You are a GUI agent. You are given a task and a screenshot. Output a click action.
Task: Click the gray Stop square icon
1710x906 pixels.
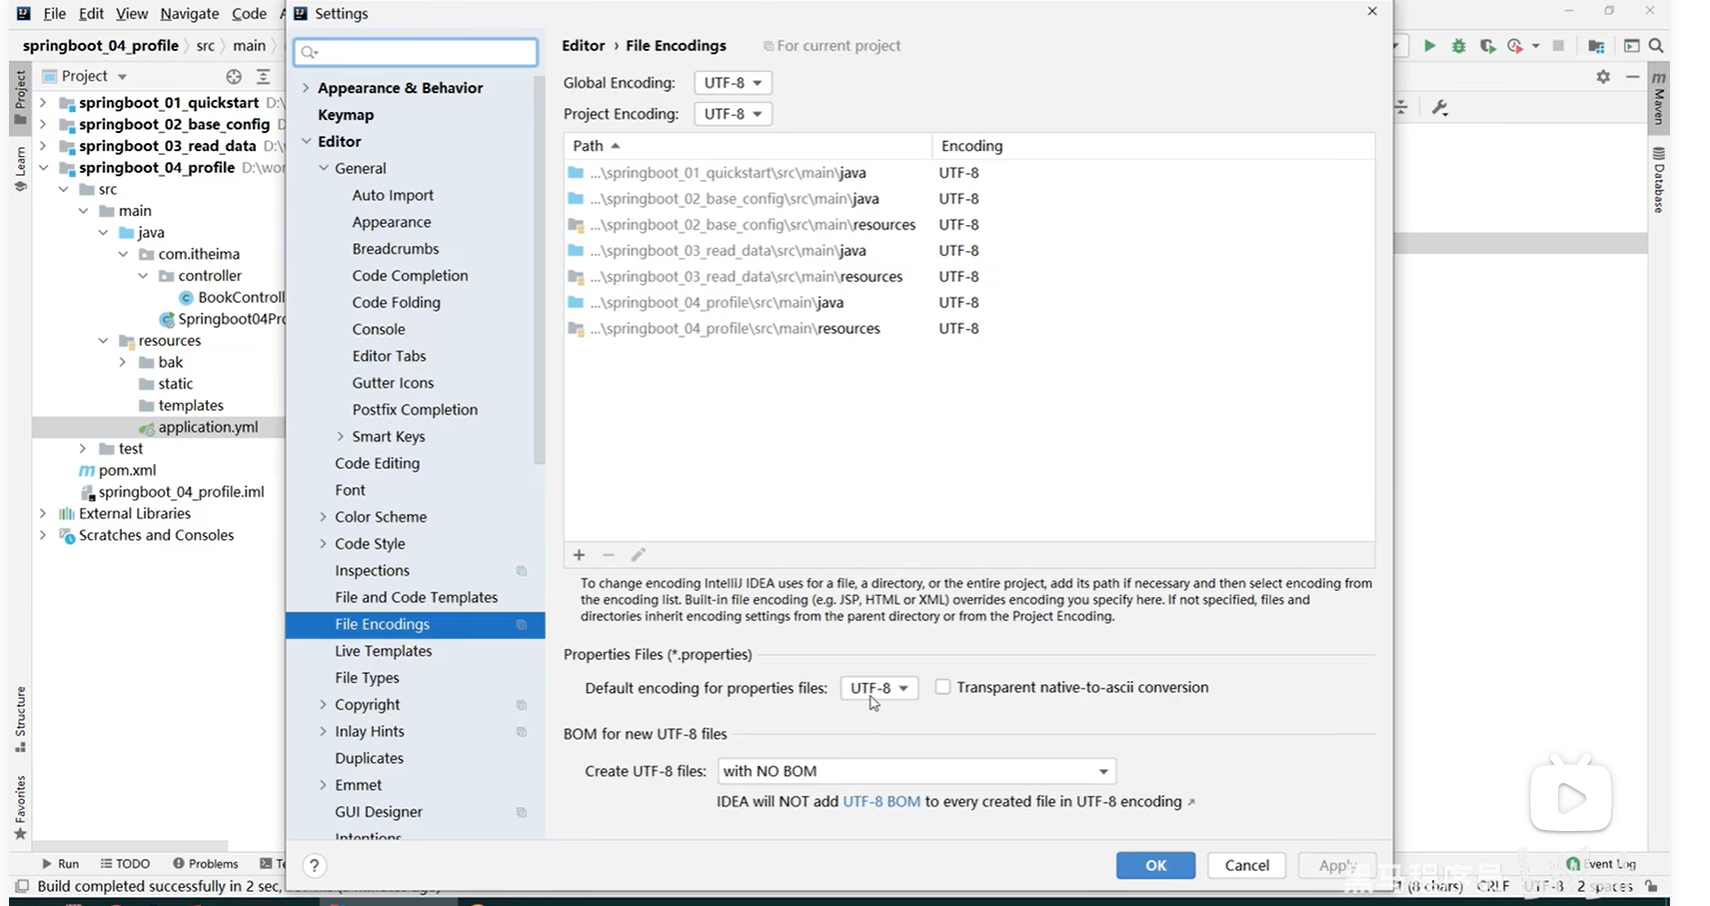[1558, 46]
